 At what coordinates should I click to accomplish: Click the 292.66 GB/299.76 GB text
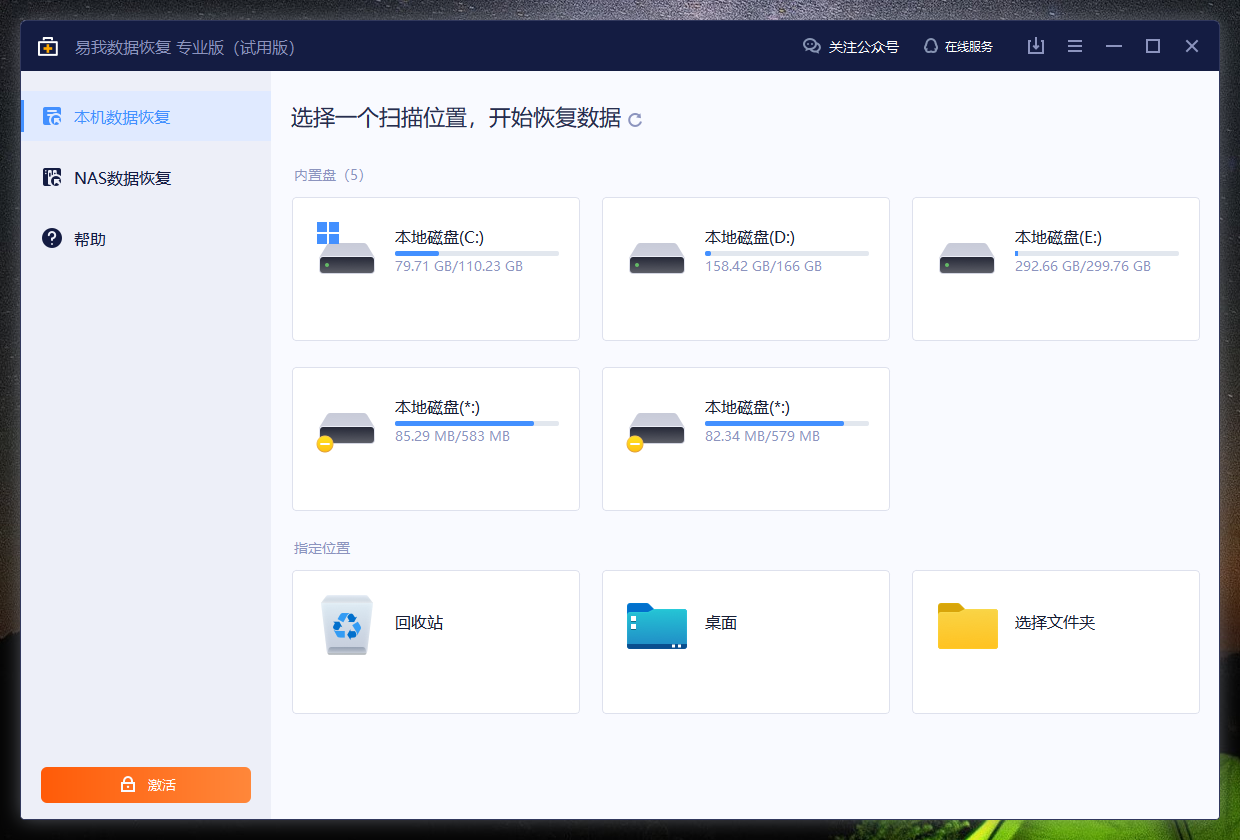[1083, 266]
